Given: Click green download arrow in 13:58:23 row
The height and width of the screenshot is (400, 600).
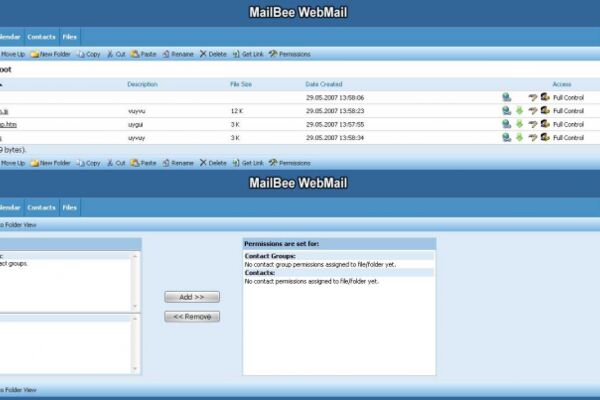Looking at the screenshot, I should tap(519, 111).
